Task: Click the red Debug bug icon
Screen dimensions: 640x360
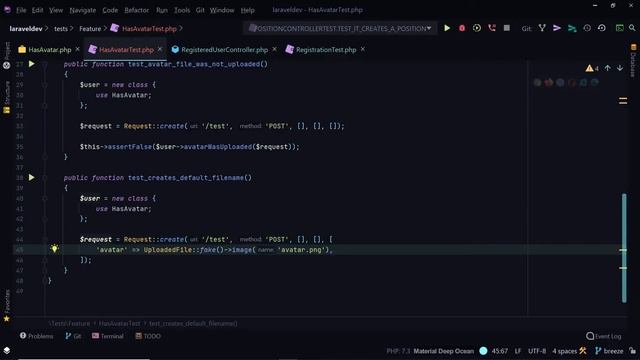Action: pyautogui.click(x=462, y=28)
